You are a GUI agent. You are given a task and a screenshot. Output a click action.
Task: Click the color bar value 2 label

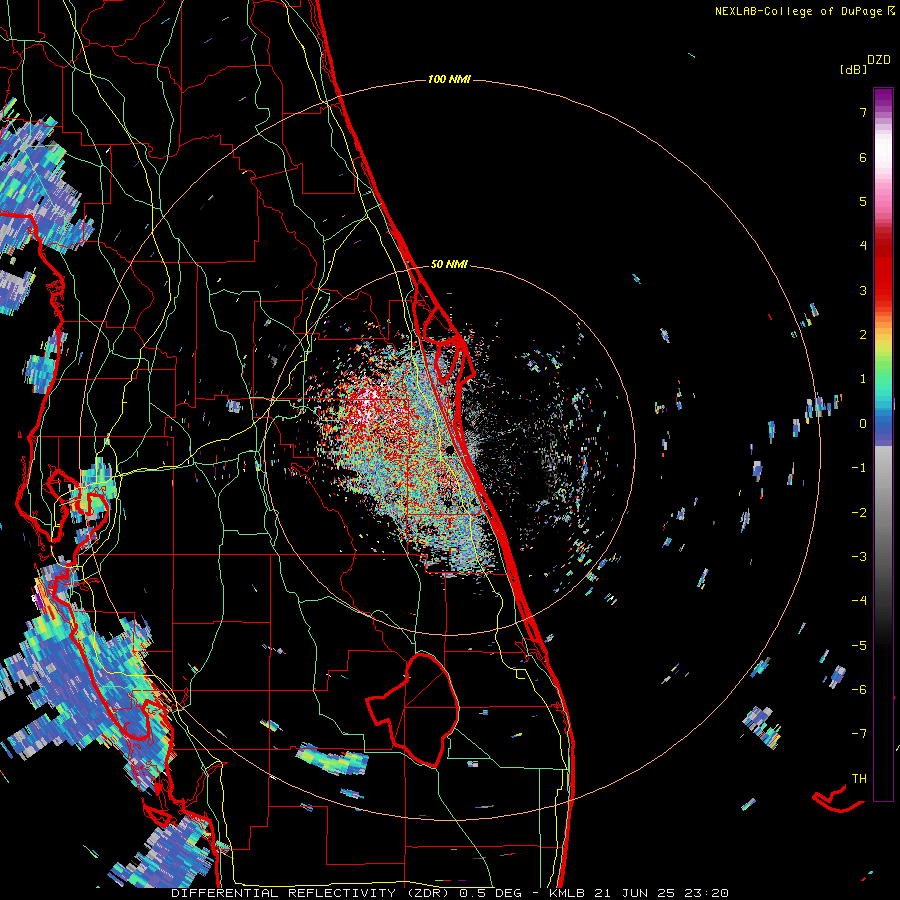[x=863, y=335]
